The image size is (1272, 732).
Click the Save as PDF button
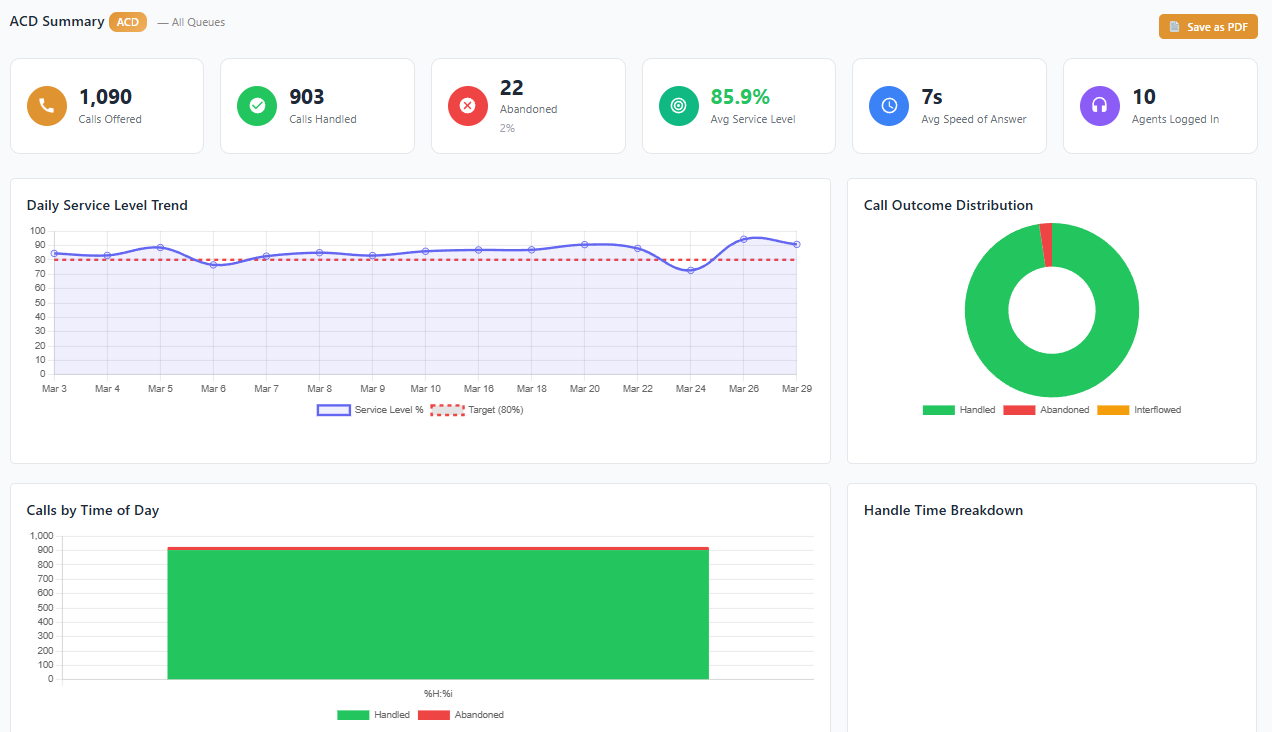pyautogui.click(x=1208, y=26)
